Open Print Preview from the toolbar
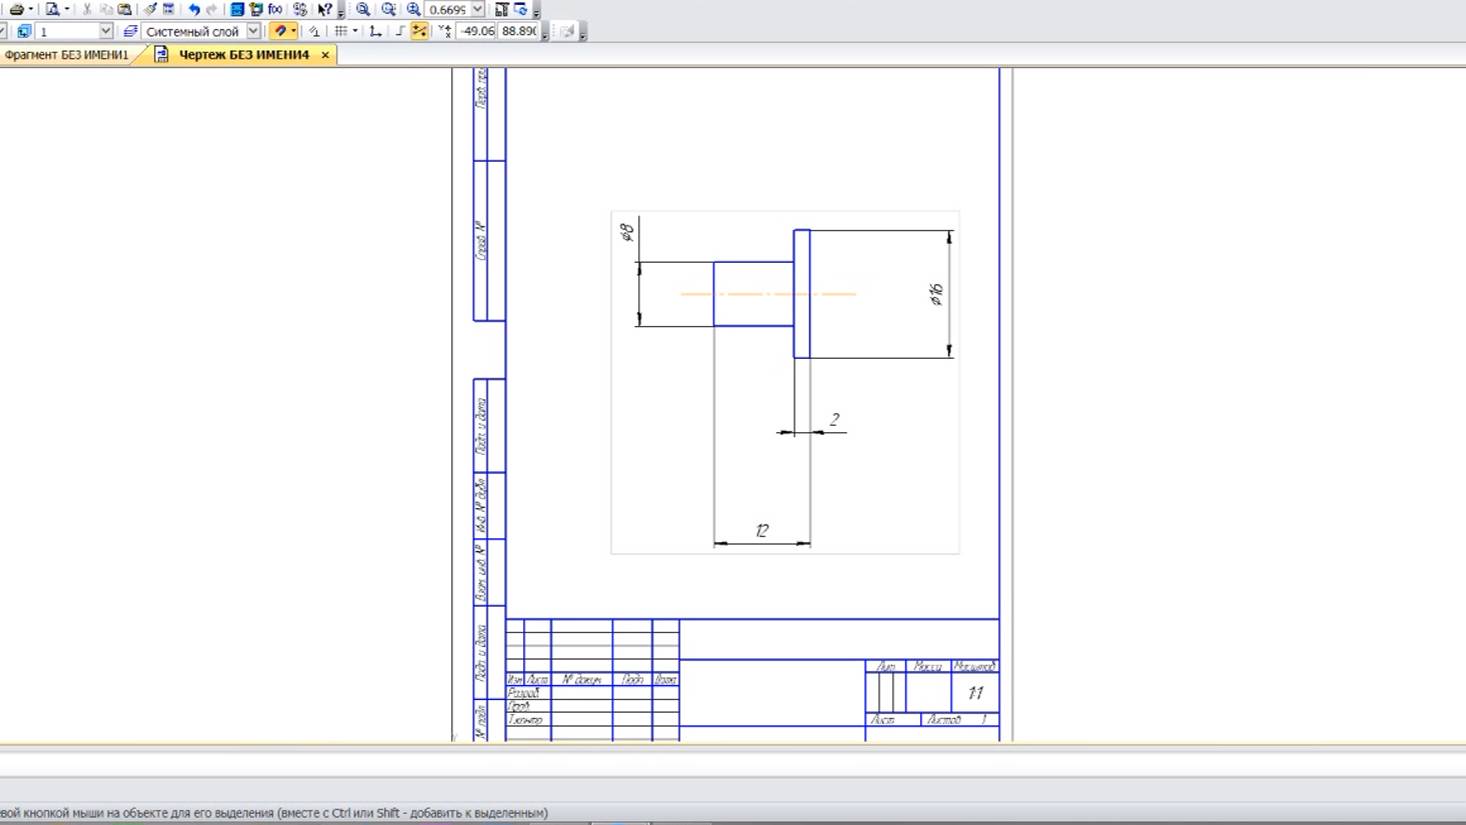The height and width of the screenshot is (825, 1466). click(x=52, y=9)
